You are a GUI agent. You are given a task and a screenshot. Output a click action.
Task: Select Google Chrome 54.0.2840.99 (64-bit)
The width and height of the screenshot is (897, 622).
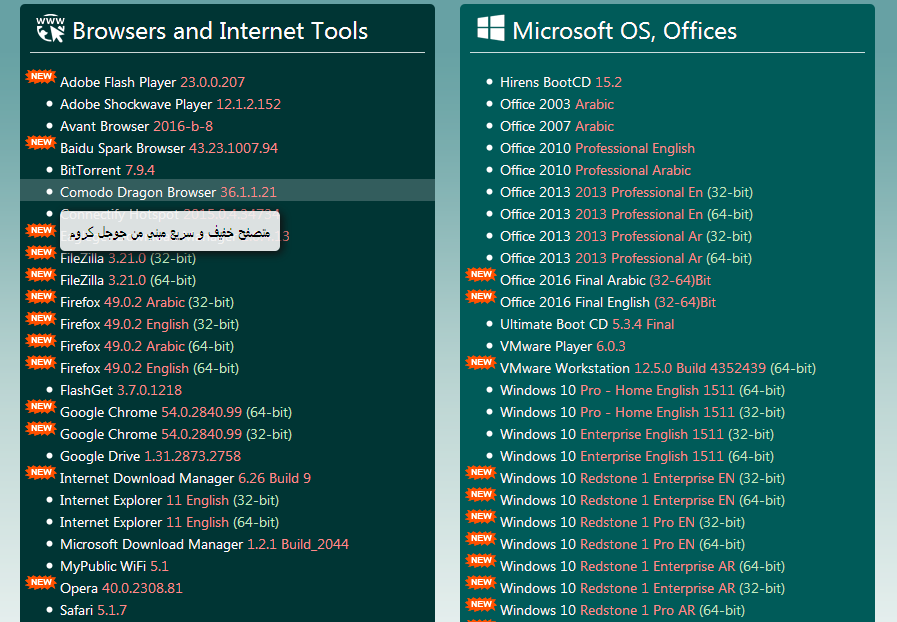[x=176, y=412]
